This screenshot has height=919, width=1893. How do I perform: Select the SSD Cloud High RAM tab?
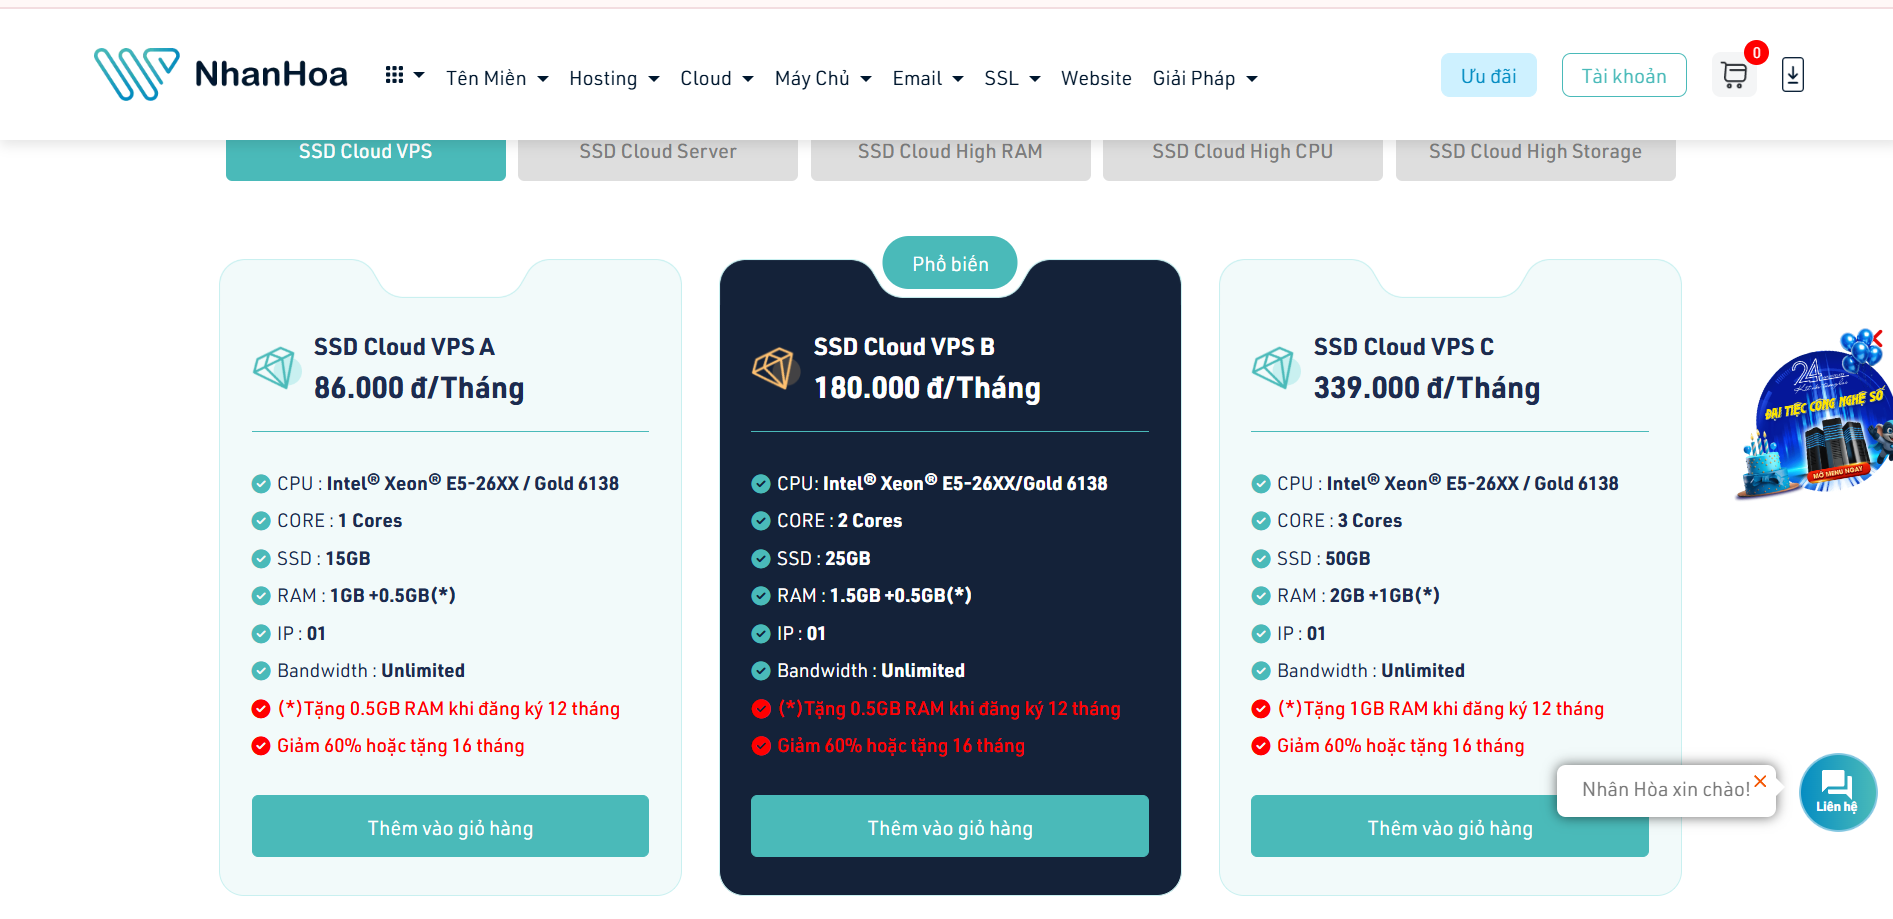coord(949,152)
